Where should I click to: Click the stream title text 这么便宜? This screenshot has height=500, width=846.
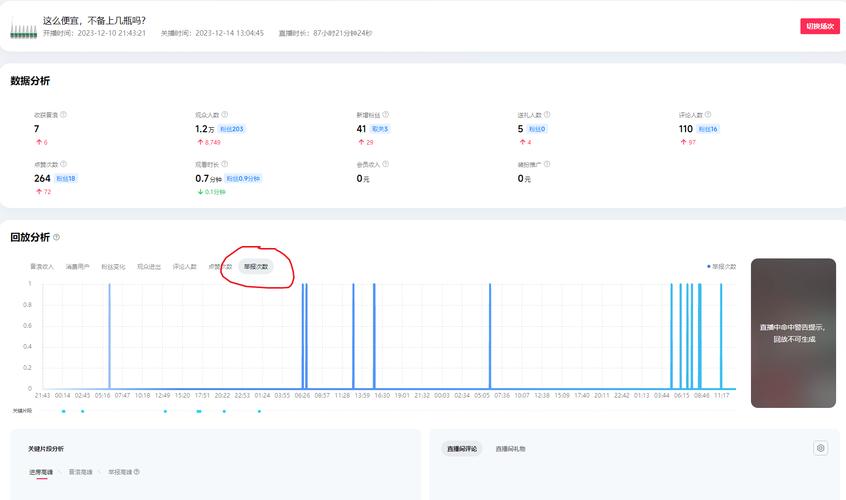point(94,20)
